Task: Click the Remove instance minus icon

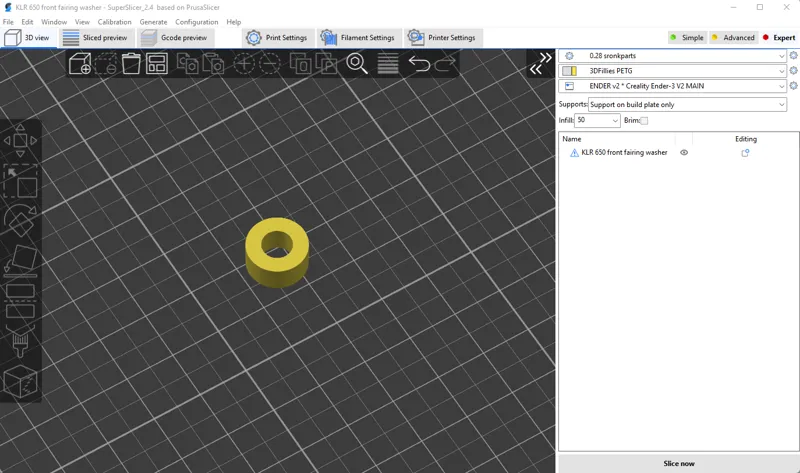Action: click(x=269, y=64)
